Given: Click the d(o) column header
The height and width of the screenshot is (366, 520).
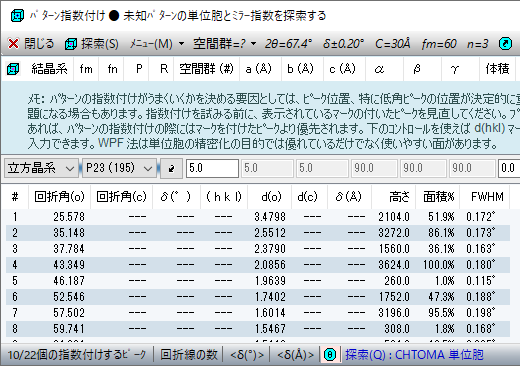Looking at the screenshot, I should tap(271, 197).
